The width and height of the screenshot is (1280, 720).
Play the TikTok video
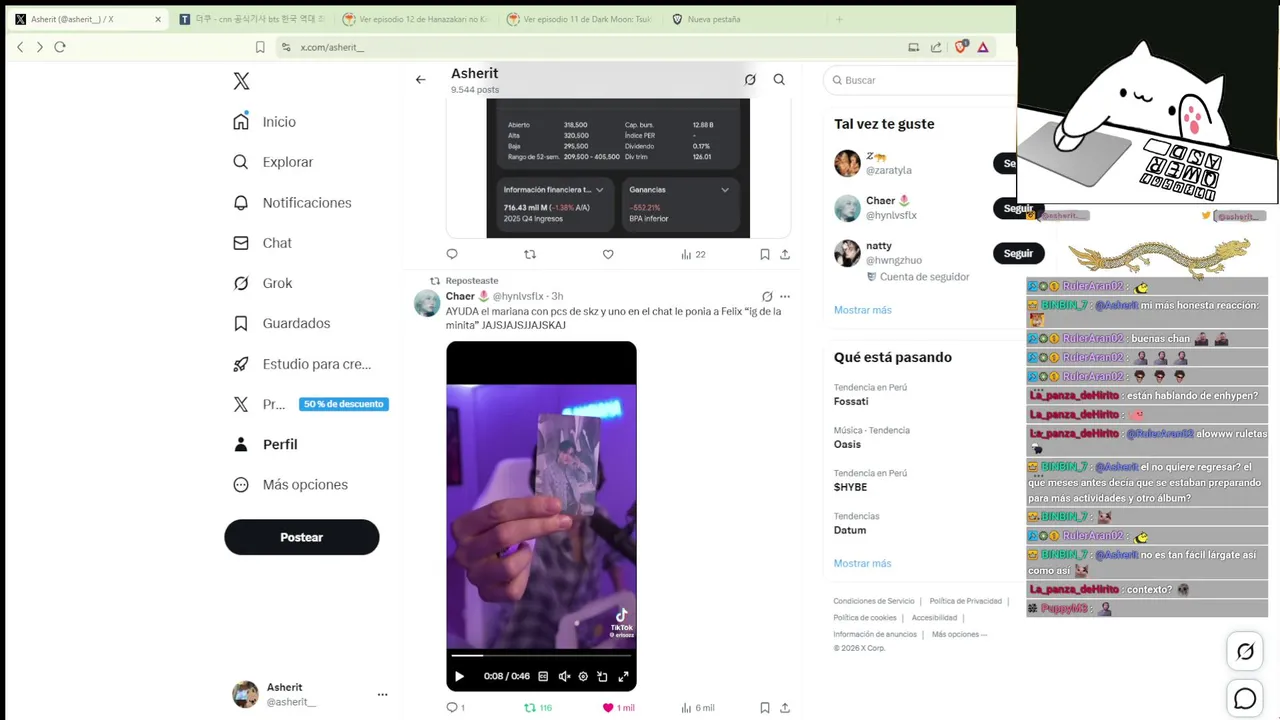pyautogui.click(x=459, y=676)
